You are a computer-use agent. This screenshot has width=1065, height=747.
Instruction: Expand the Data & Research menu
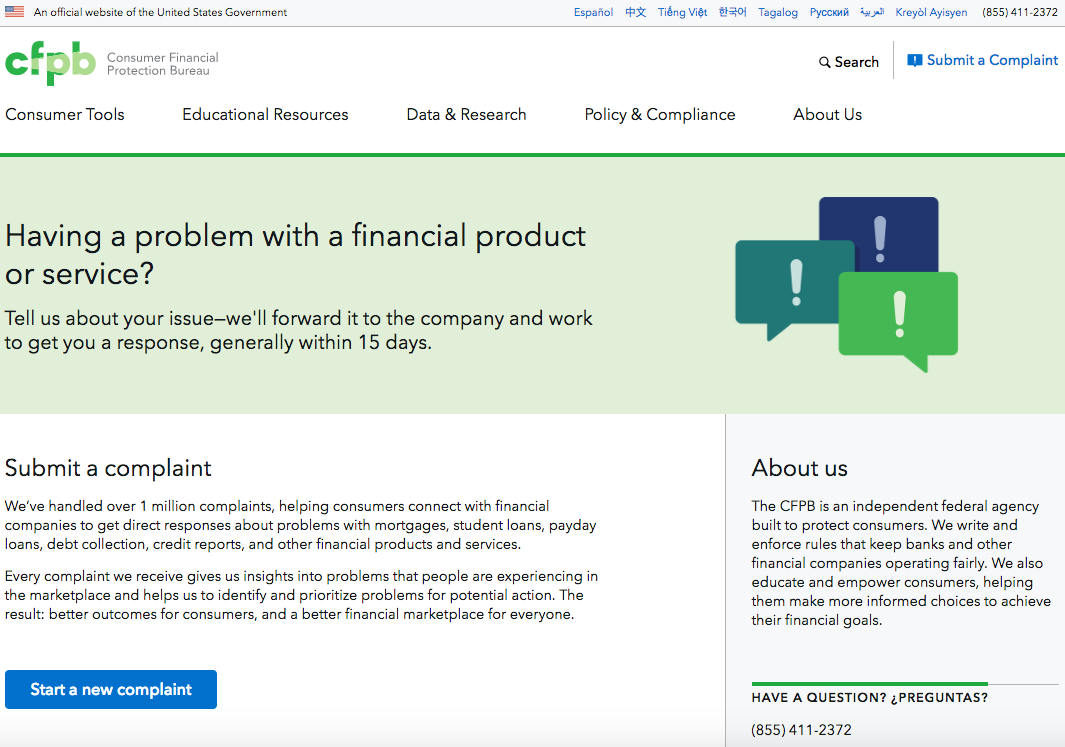pos(467,115)
